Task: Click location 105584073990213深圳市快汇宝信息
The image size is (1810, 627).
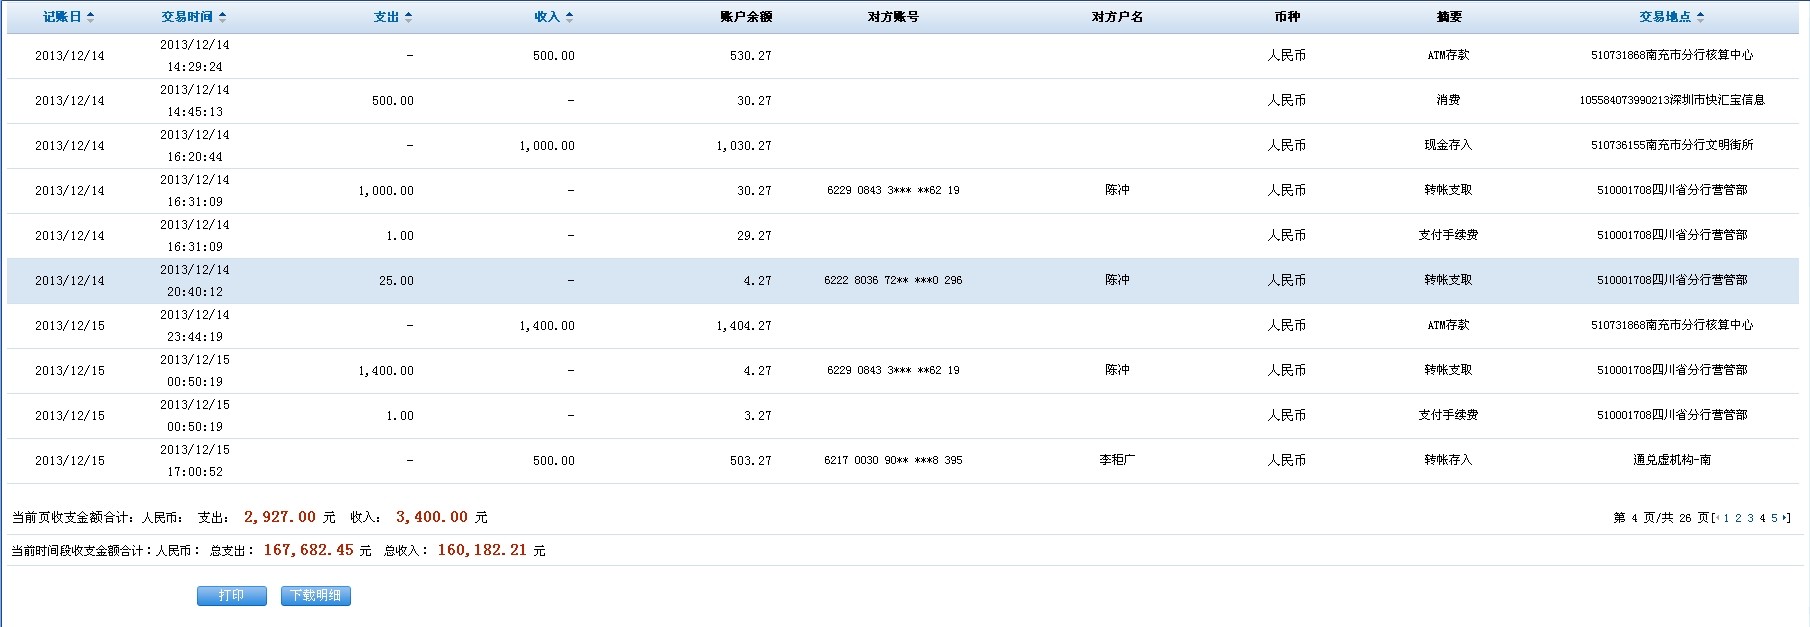Action: [1672, 100]
